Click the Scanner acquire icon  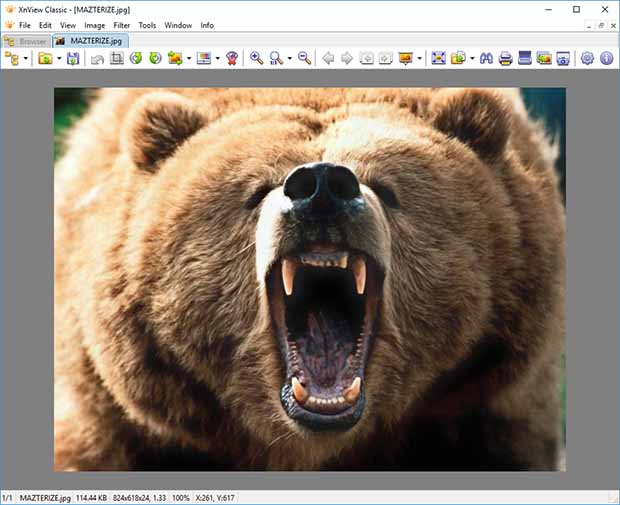pos(525,59)
